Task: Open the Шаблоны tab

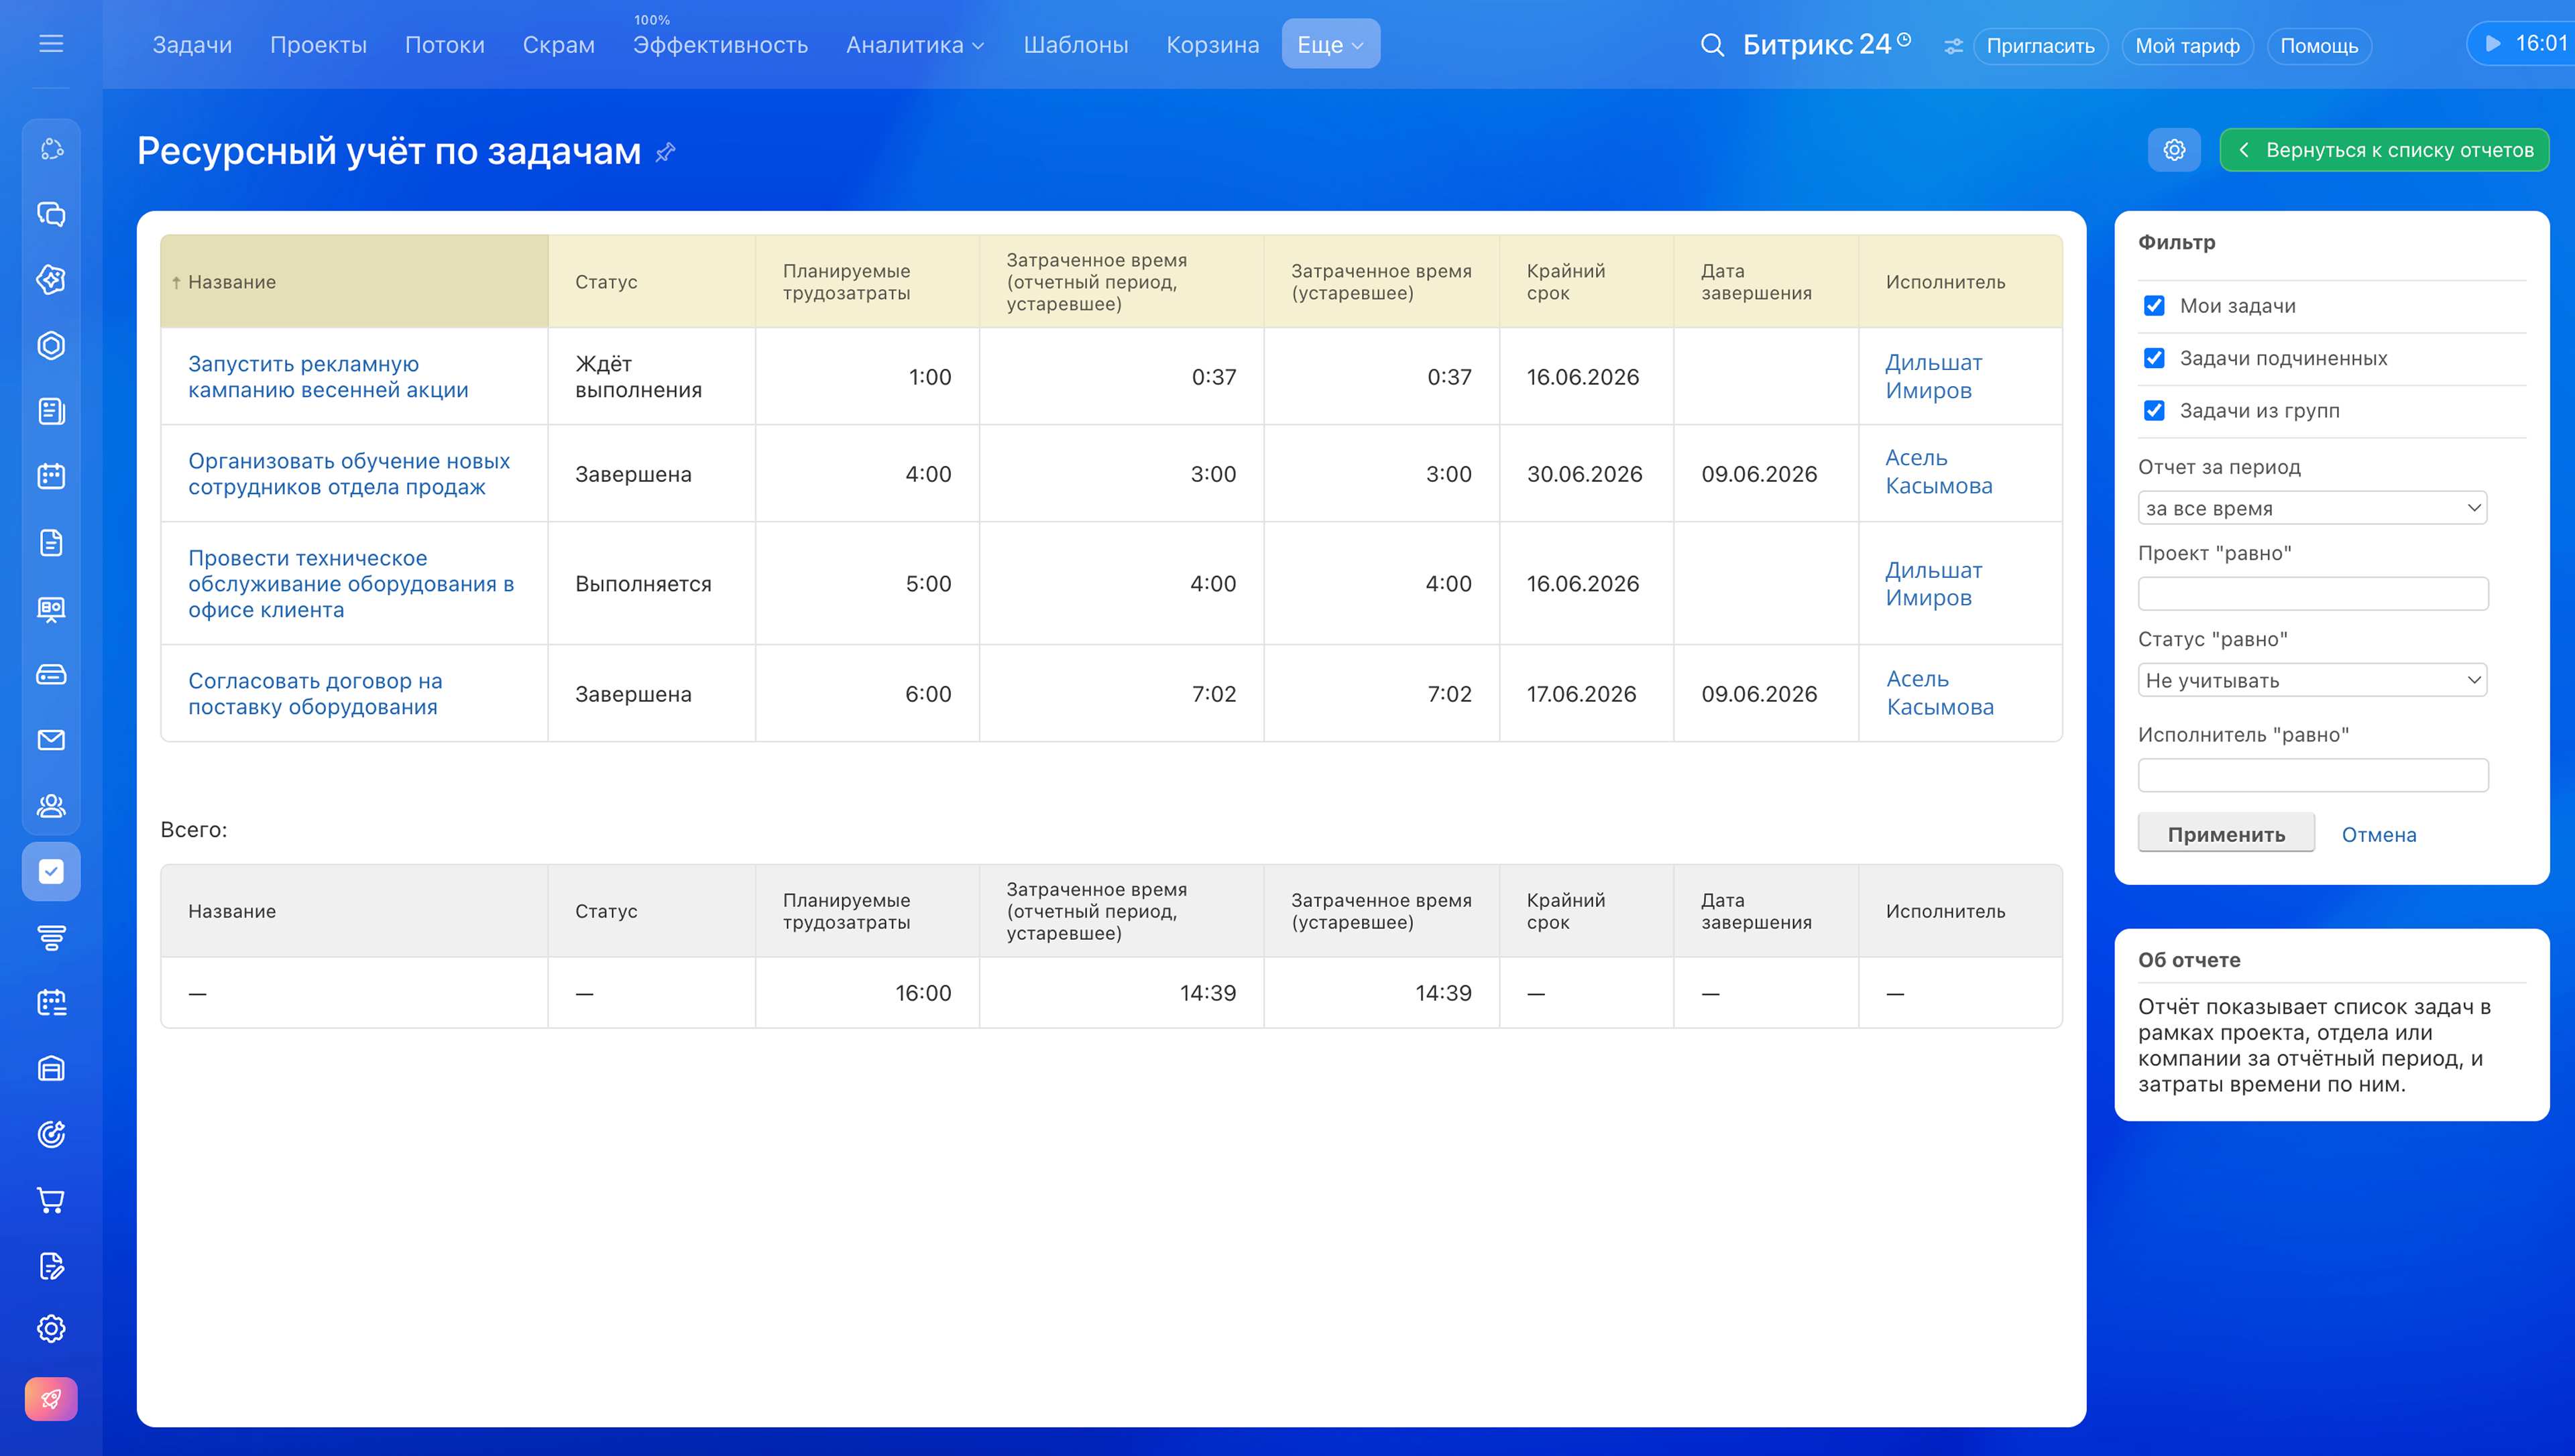Action: [1076, 45]
